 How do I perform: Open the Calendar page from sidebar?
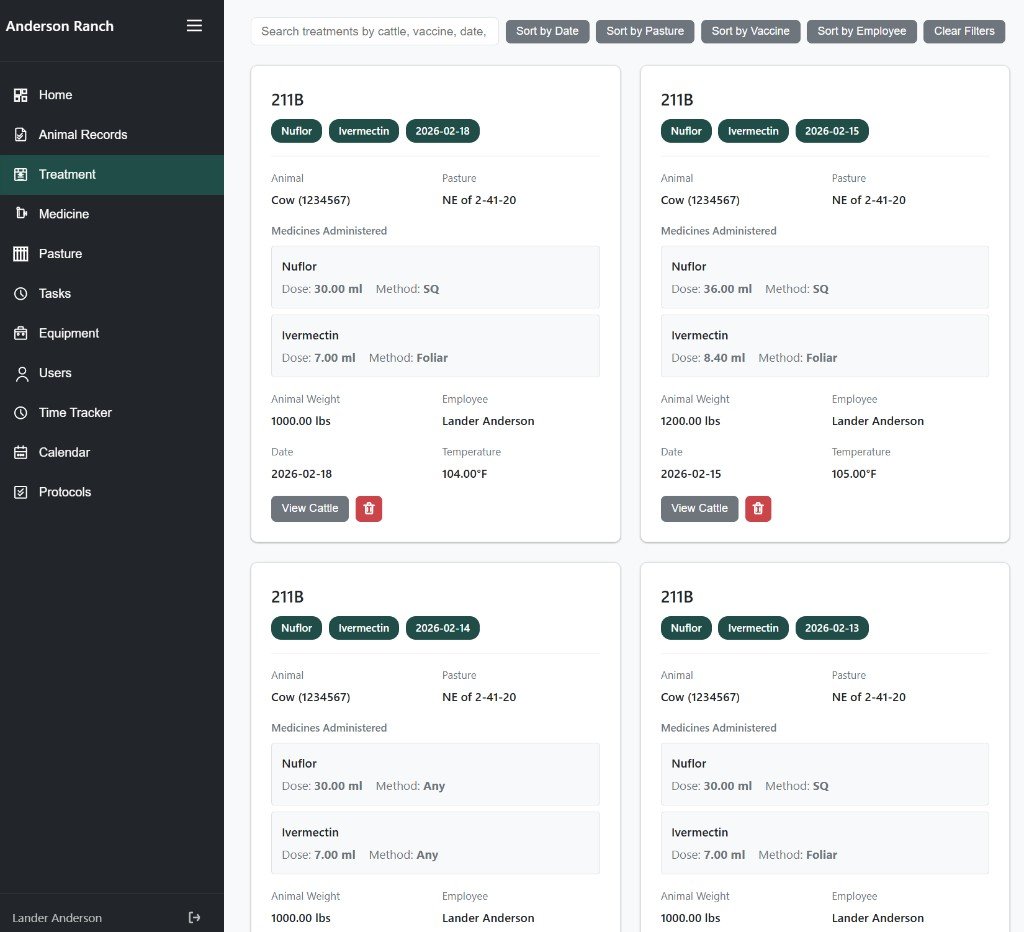(x=64, y=453)
